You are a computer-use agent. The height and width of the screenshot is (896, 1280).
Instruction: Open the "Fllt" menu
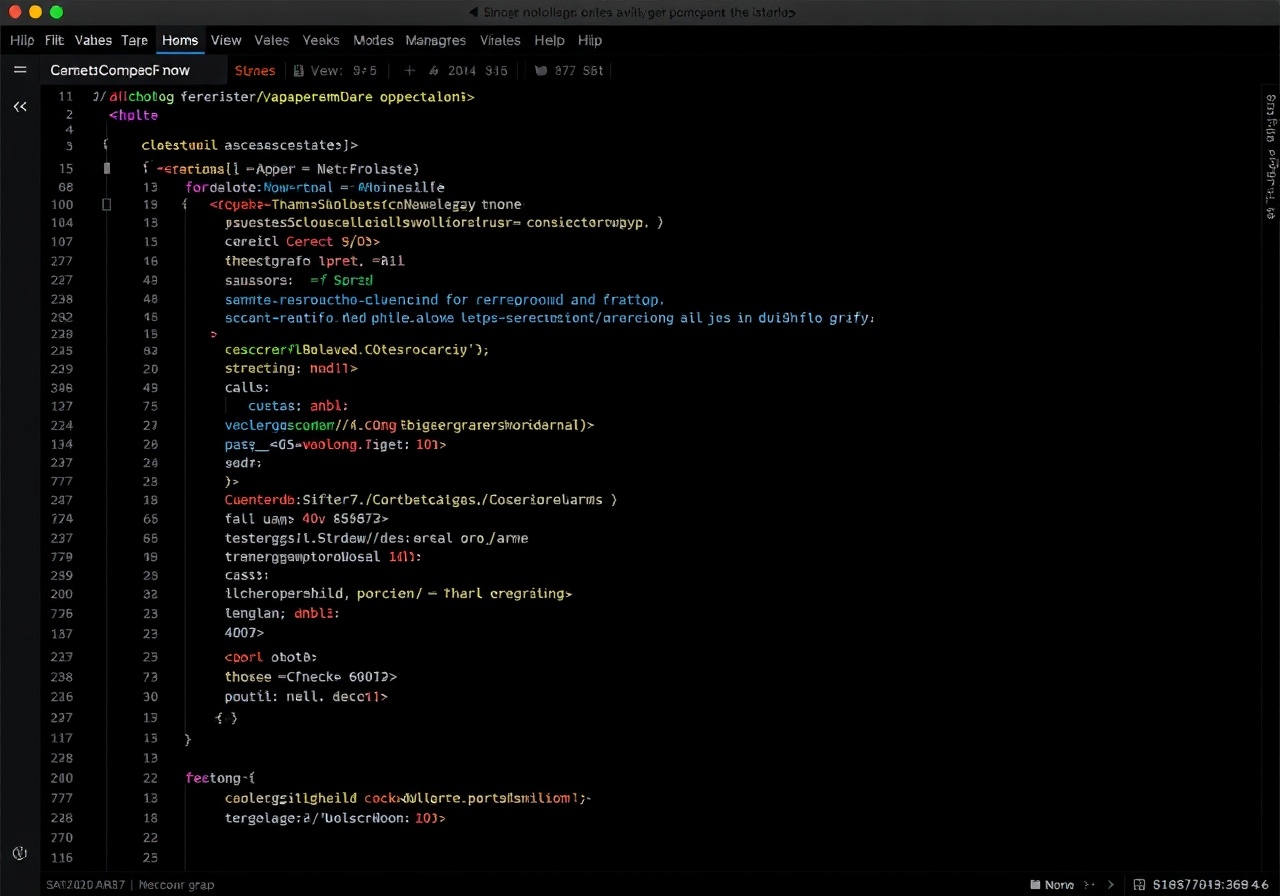[x=54, y=41]
